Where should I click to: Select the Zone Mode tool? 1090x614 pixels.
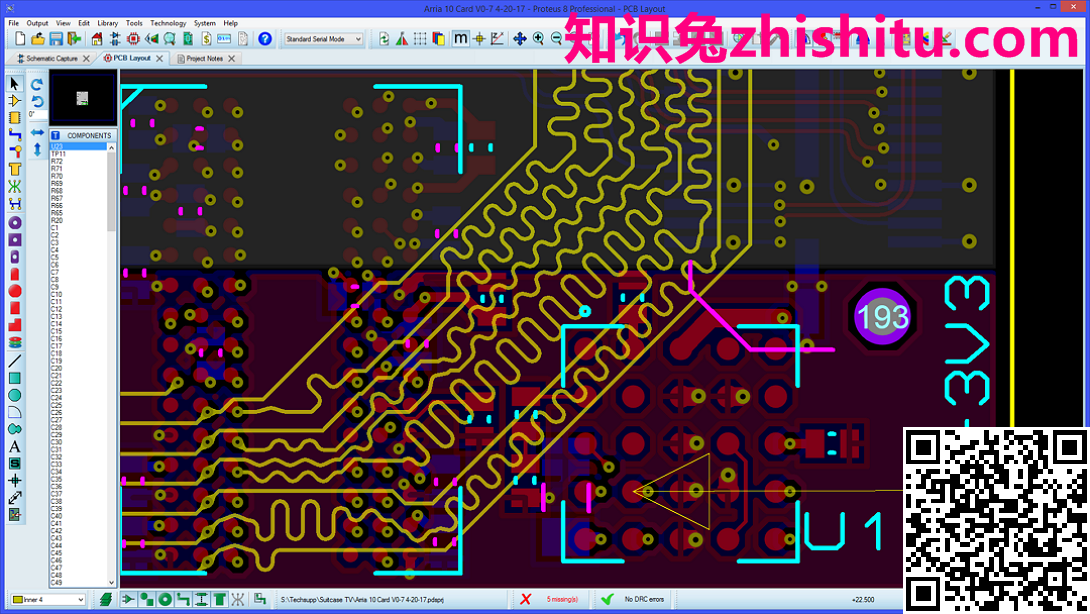pos(14,169)
